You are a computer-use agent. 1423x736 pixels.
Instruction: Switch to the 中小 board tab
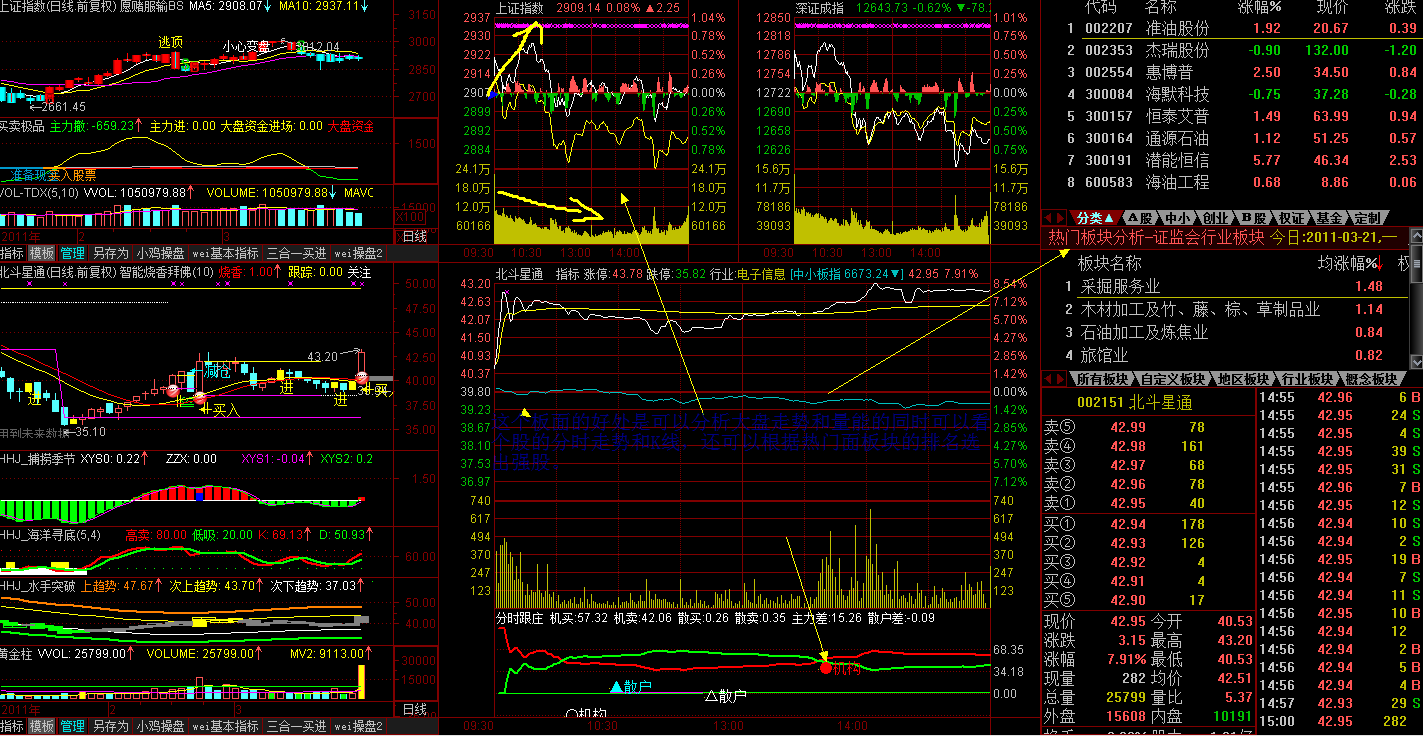tap(1179, 217)
